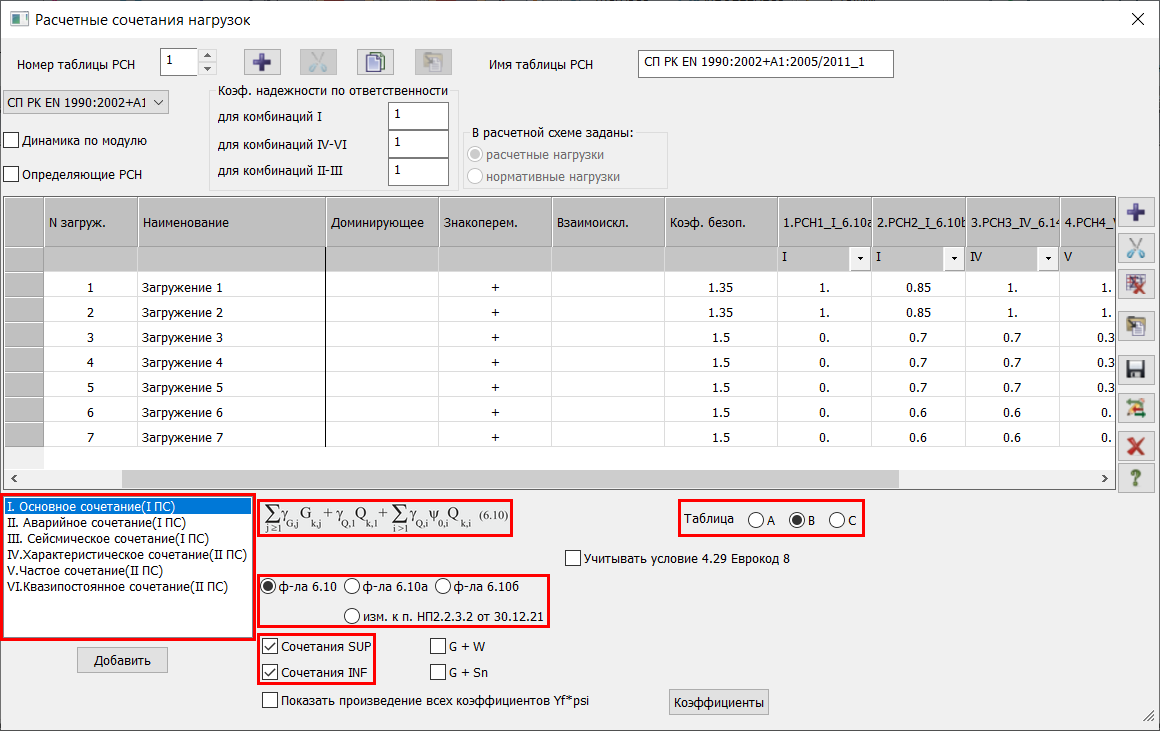Click the Коэффициенты button
Screen dimensions: 1160x731
point(719,703)
